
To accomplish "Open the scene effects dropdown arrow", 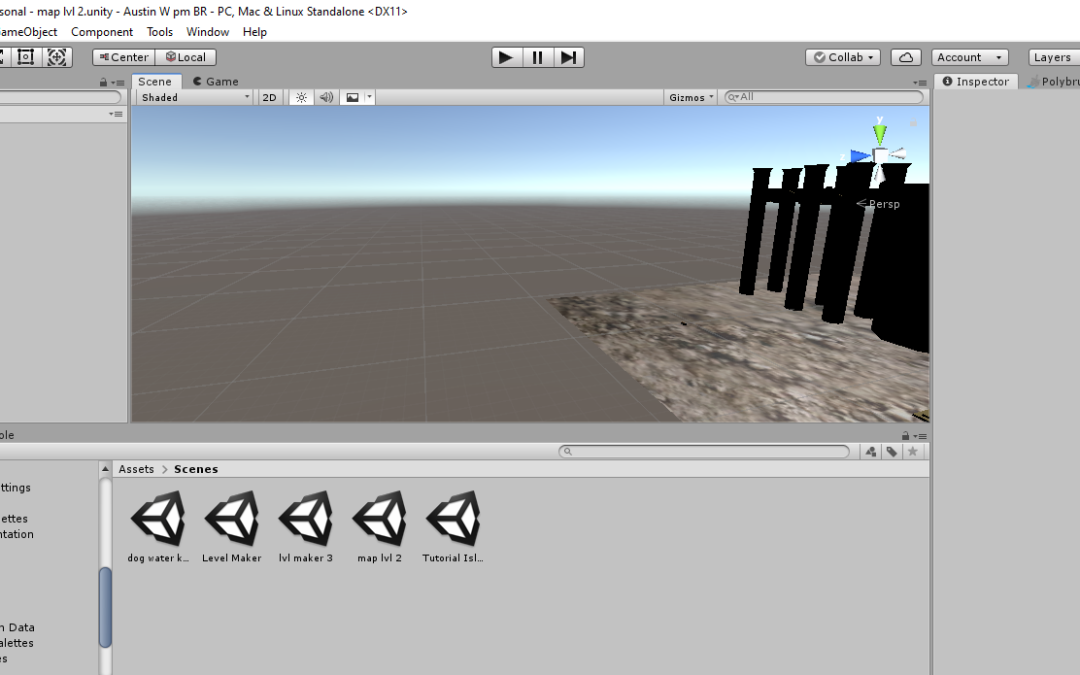I will click(x=369, y=97).
